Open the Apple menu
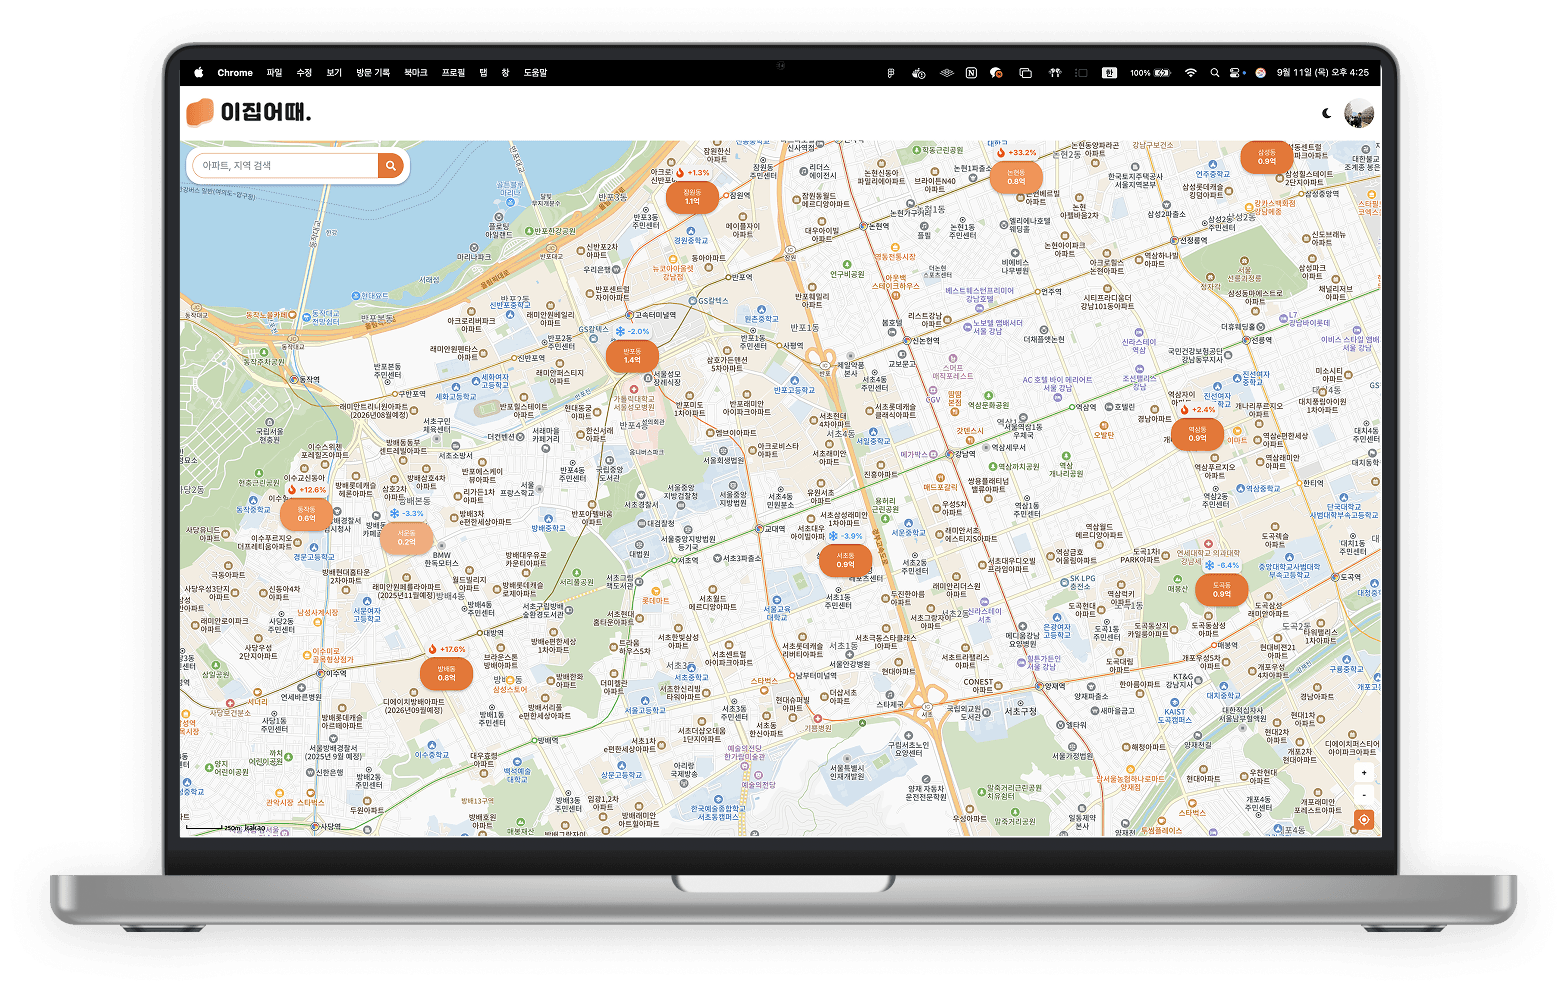Image resolution: width=1568 pixels, height=990 pixels. (198, 73)
